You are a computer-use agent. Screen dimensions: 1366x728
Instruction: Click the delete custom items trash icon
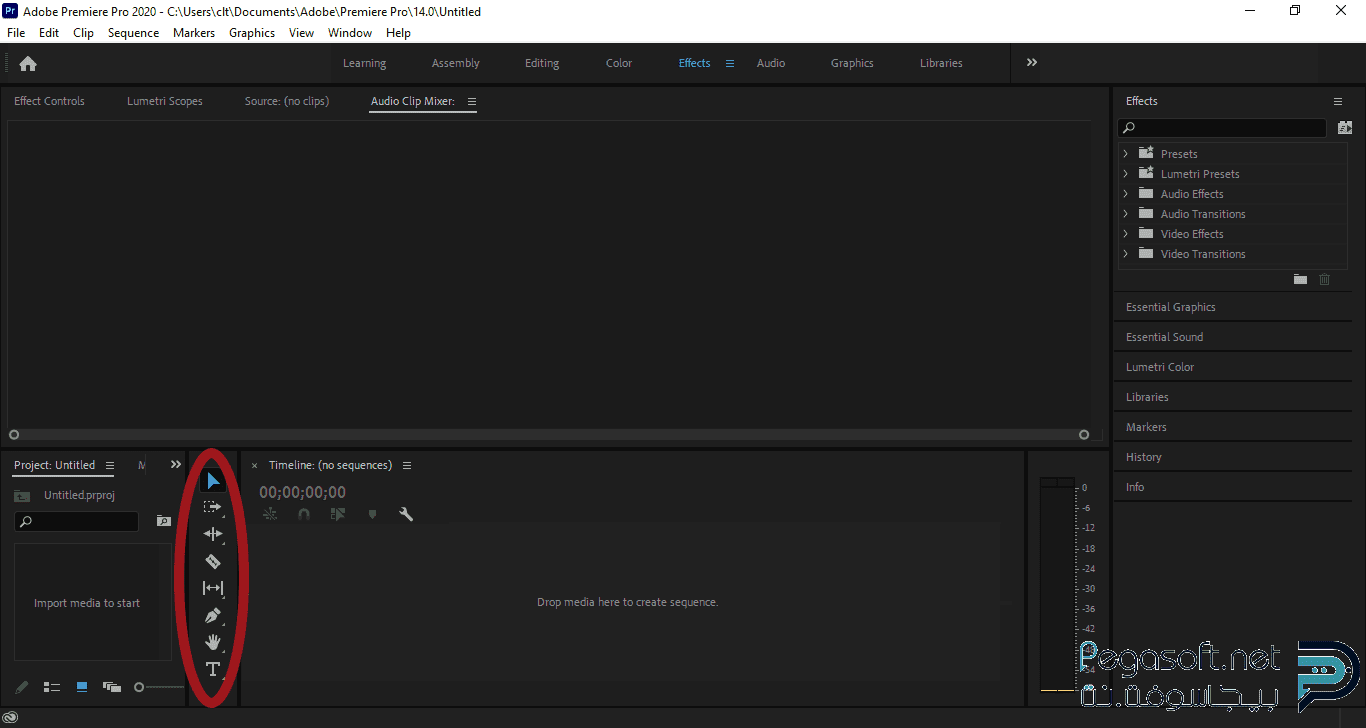click(x=1324, y=279)
